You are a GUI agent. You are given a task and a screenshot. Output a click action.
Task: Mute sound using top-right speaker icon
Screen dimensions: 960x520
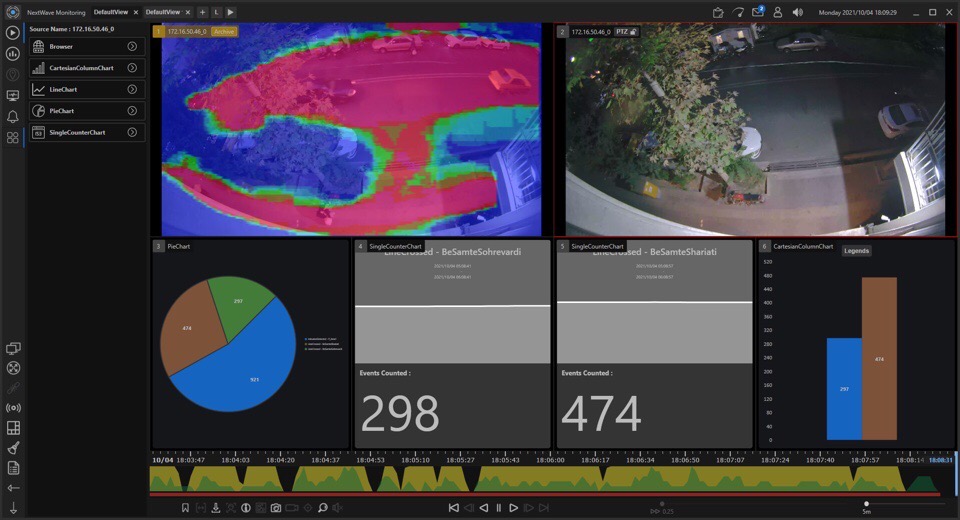pyautogui.click(x=798, y=12)
